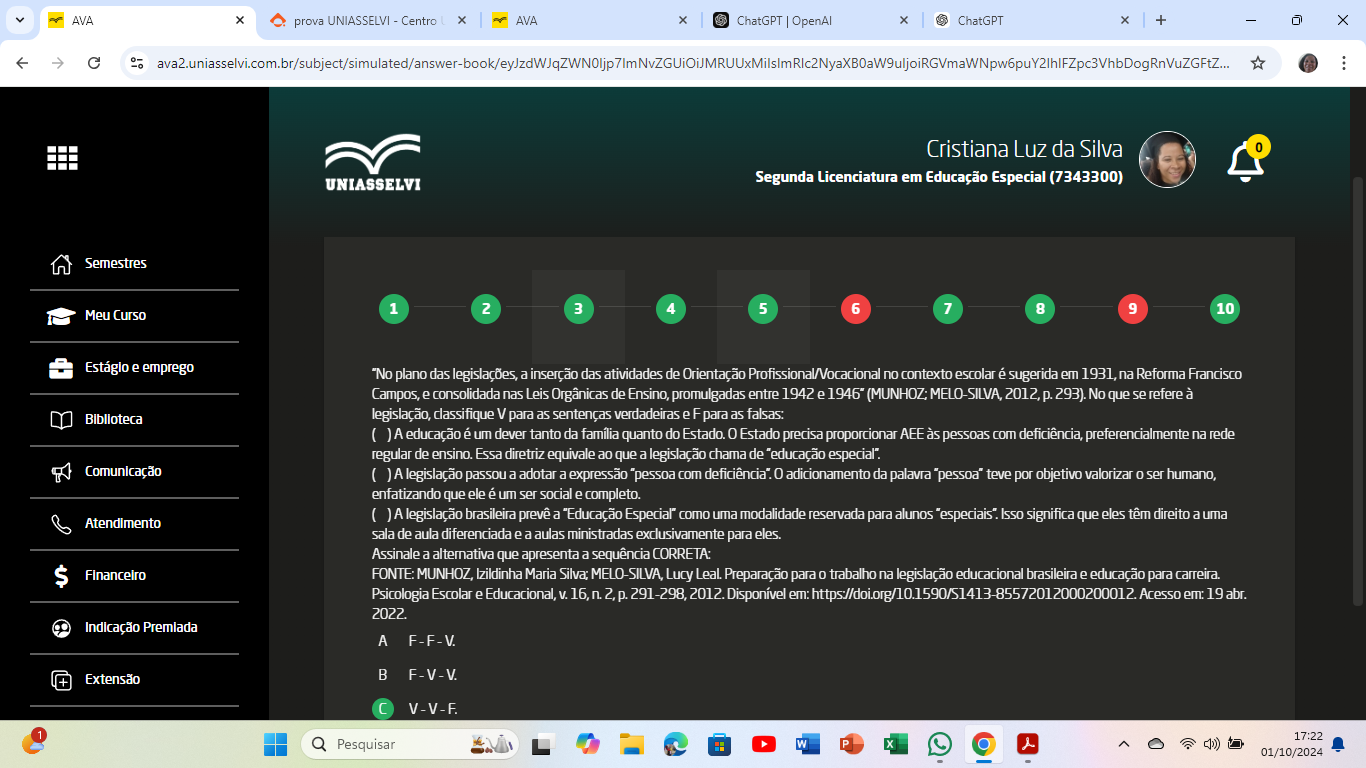Go to question 6 in navigator

(x=855, y=309)
